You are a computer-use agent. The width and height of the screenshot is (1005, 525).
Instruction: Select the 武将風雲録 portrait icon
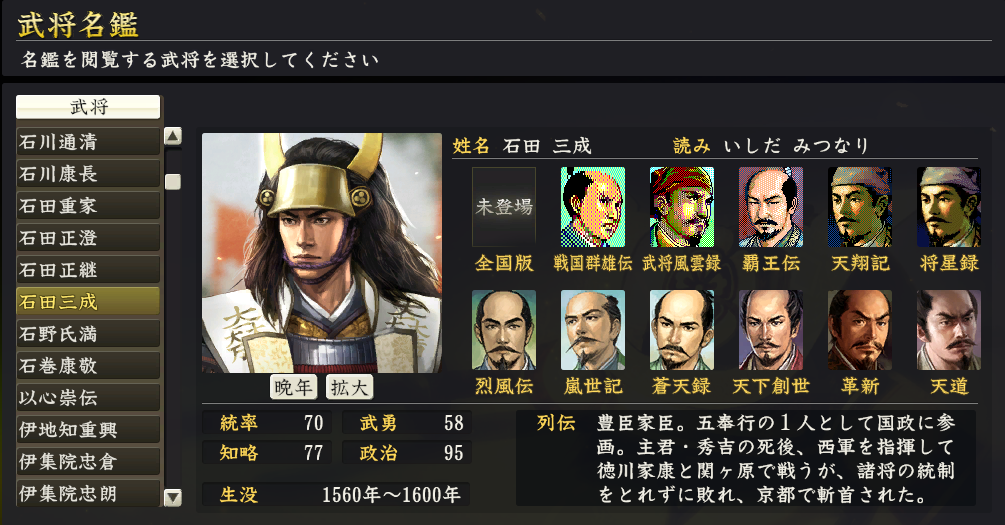(x=682, y=207)
